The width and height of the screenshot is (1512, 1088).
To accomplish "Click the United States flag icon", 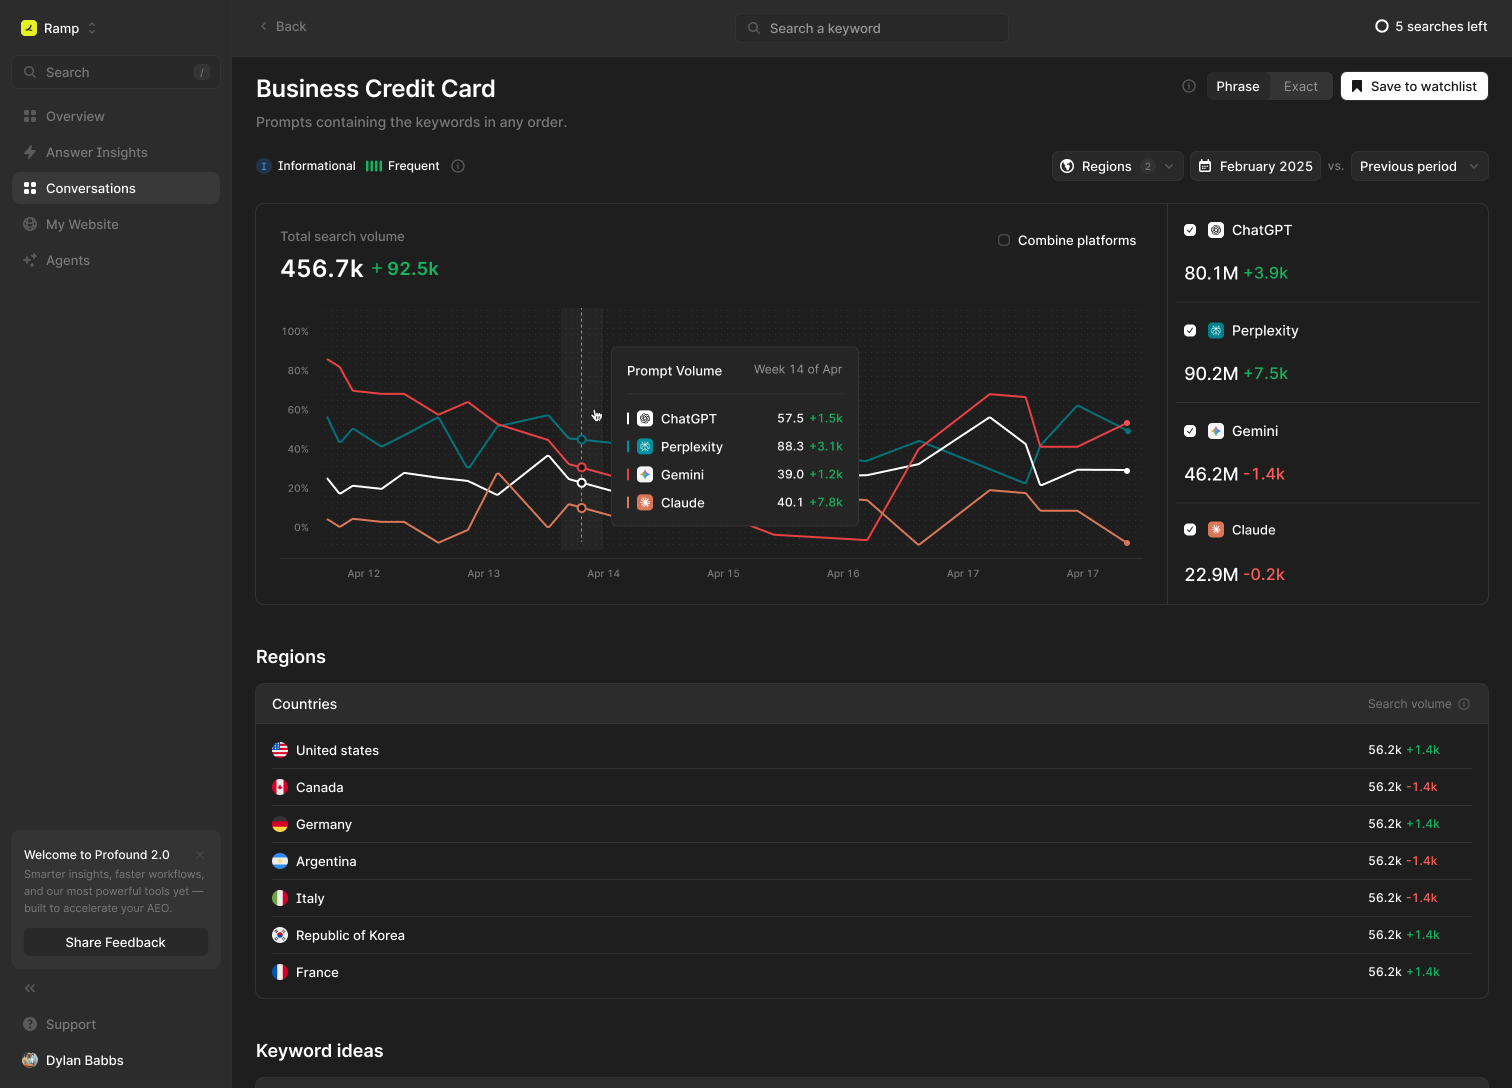I will [x=280, y=750].
